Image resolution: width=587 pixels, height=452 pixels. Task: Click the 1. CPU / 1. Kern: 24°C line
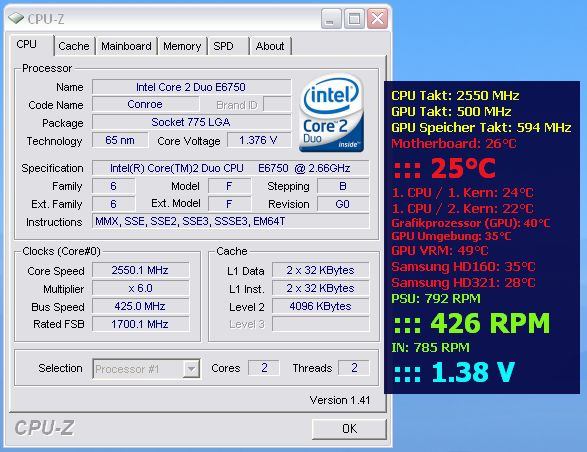point(462,192)
